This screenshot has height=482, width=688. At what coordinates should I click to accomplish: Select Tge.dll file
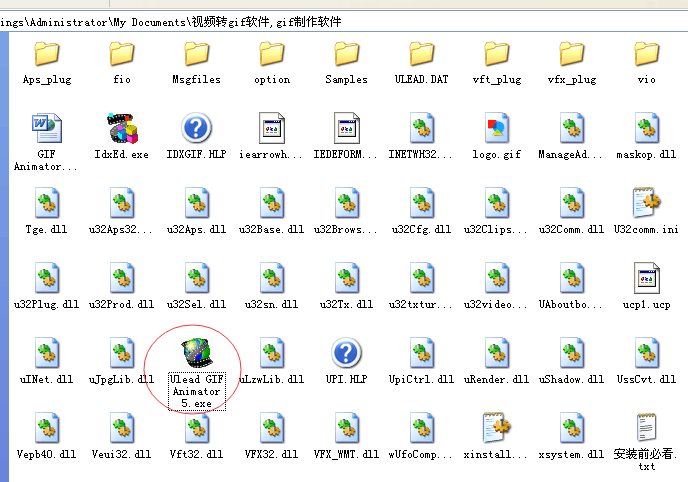[x=47, y=203]
